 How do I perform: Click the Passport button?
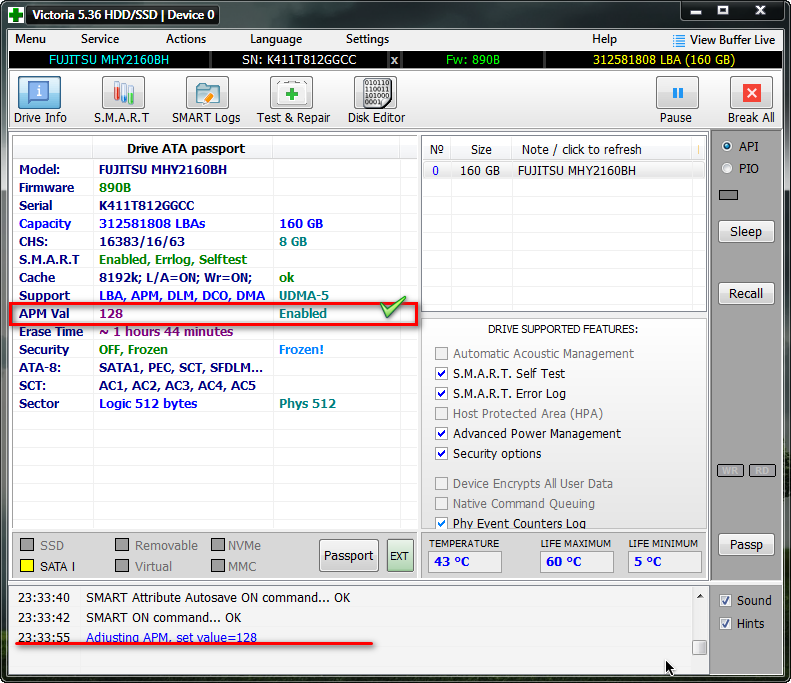(349, 555)
